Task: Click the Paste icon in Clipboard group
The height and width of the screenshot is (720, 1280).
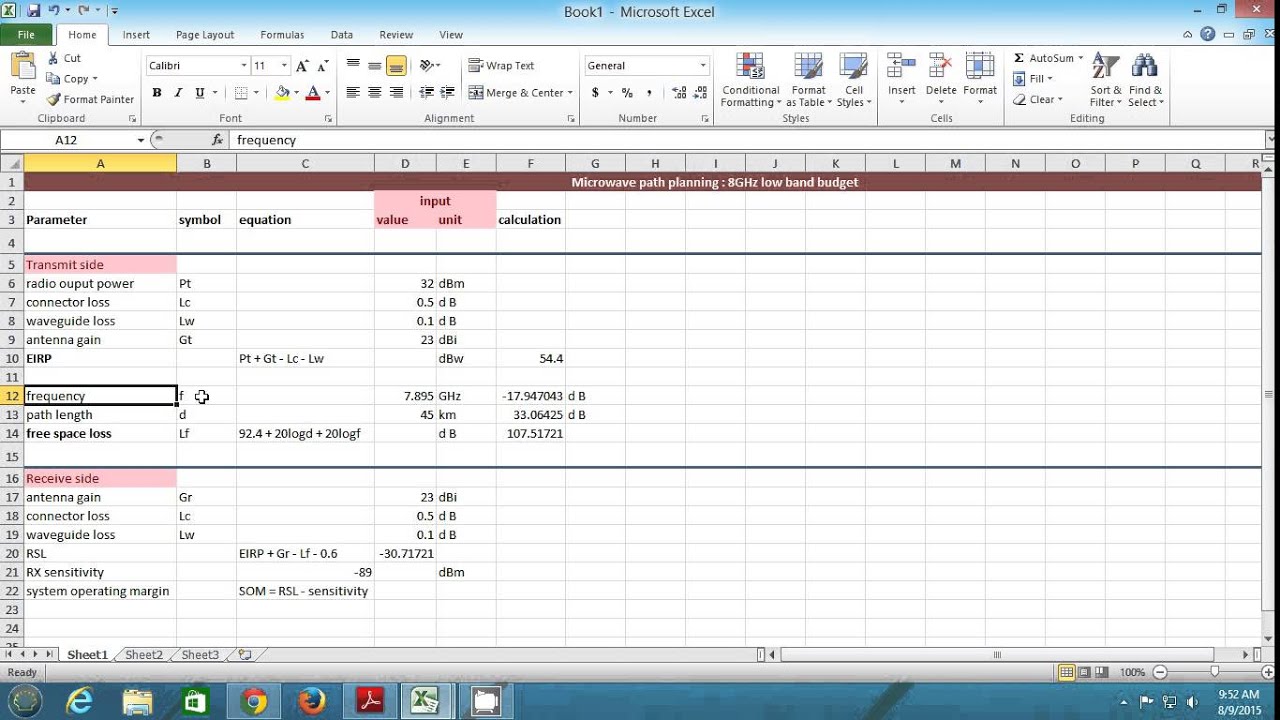Action: pos(22,68)
